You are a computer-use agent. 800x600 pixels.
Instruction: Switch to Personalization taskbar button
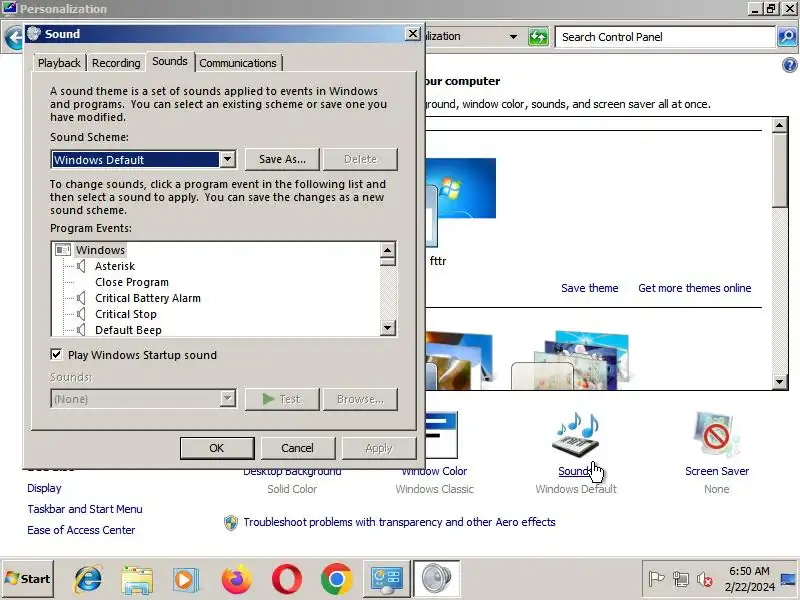[386, 579]
